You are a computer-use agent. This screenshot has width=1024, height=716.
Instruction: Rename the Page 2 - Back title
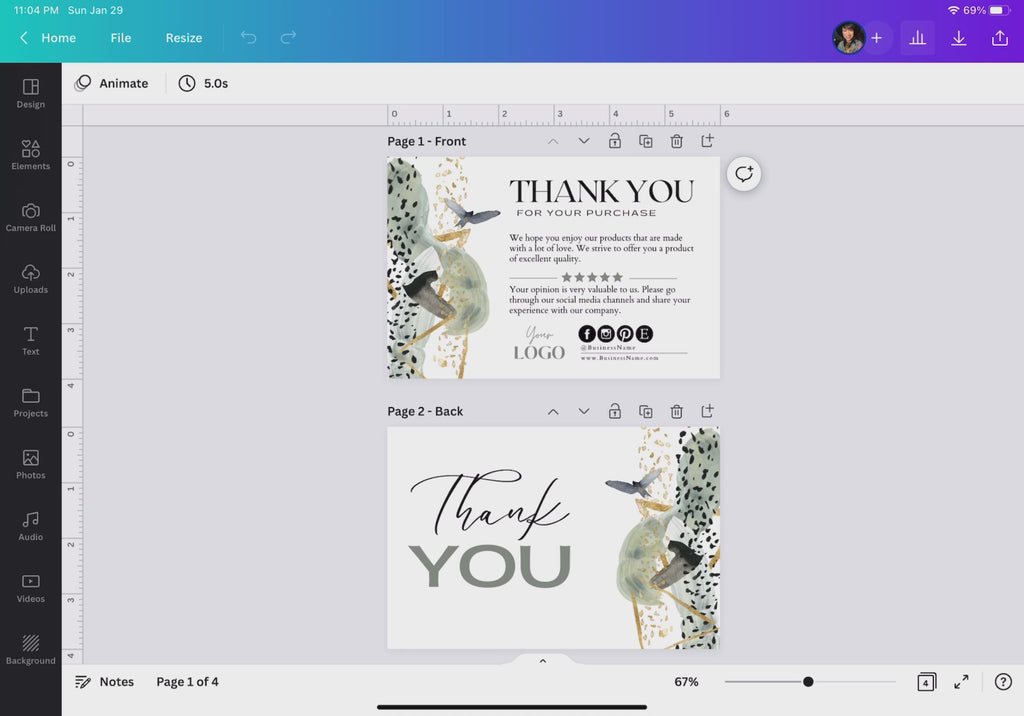tap(425, 411)
